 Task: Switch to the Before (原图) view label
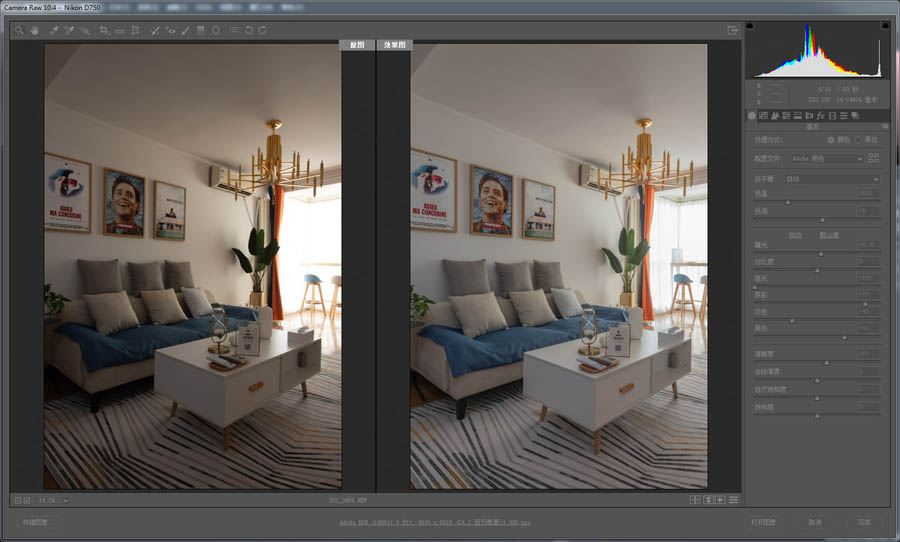click(x=357, y=44)
